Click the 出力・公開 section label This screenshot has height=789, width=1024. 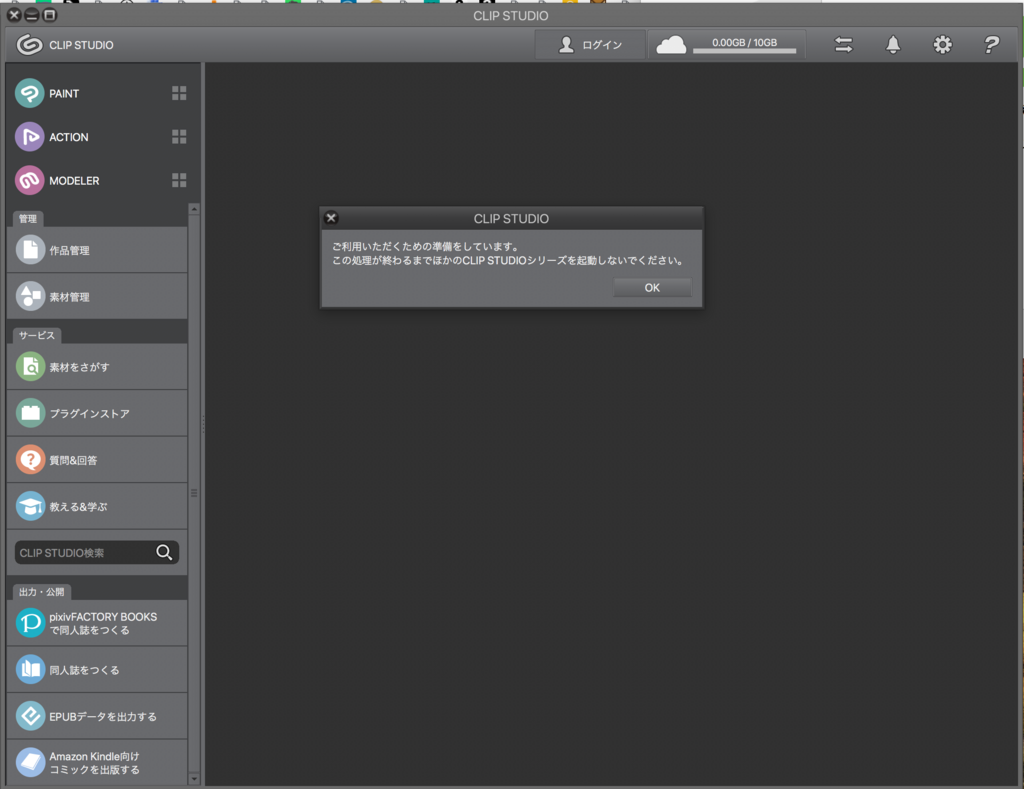[42, 592]
